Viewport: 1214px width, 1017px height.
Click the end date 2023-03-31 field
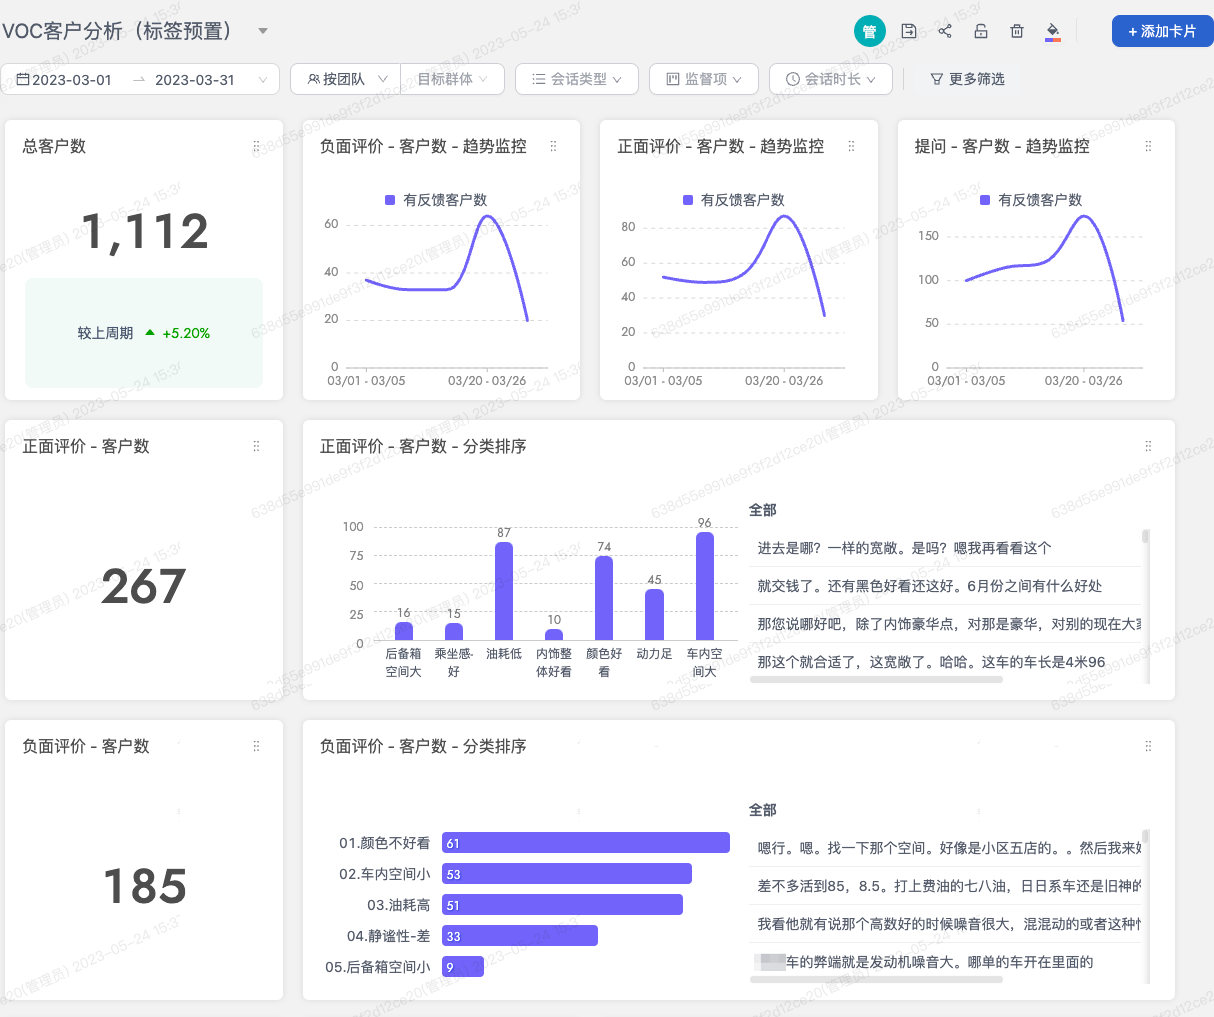point(195,79)
